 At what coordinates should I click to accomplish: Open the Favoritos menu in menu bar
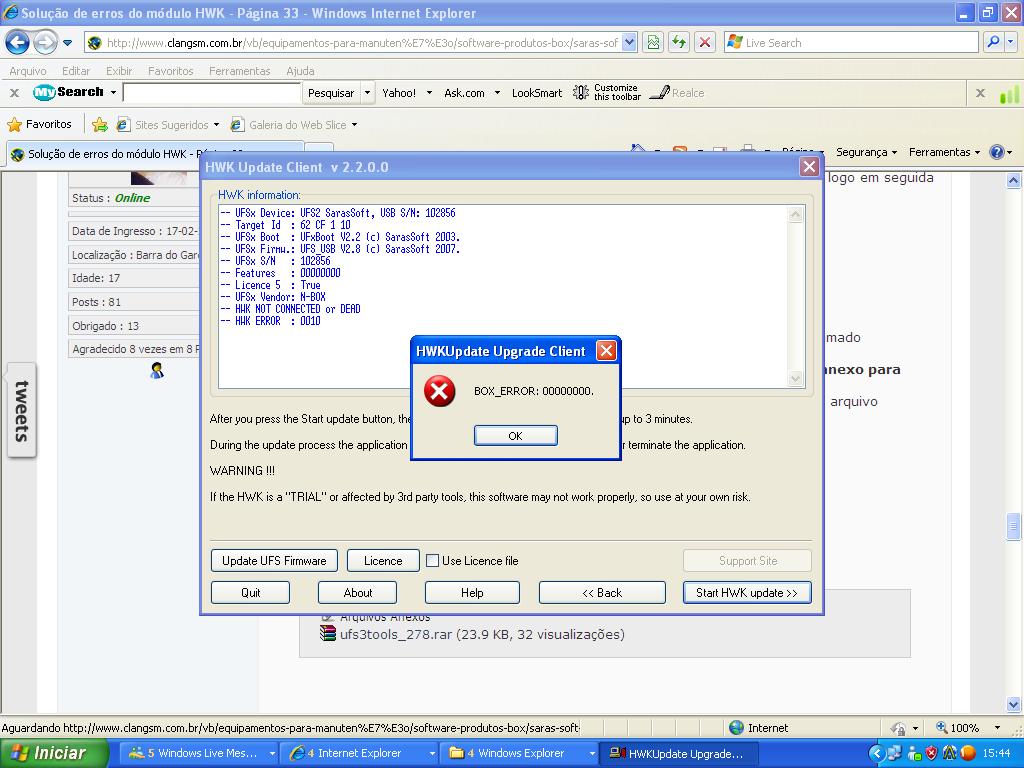pyautogui.click(x=170, y=71)
